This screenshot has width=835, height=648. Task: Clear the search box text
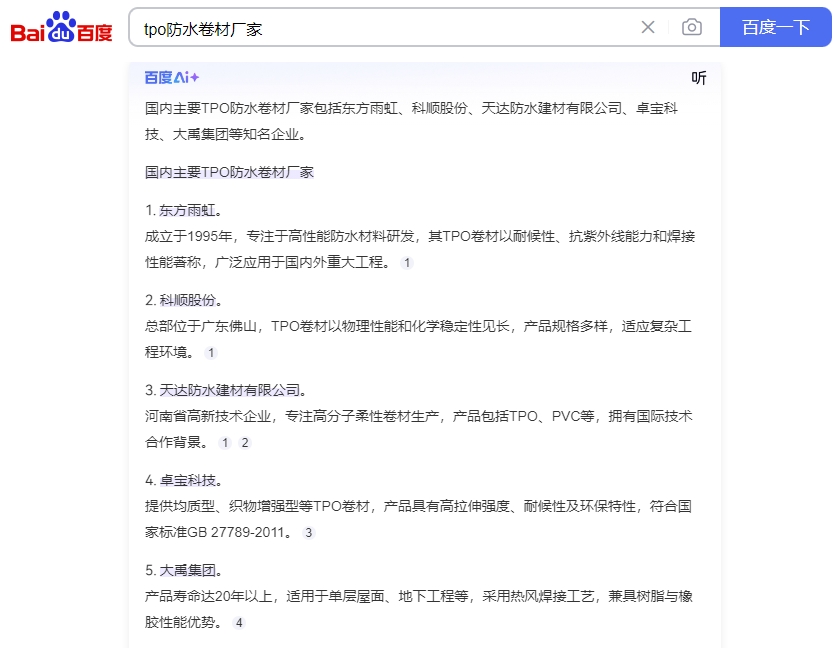[x=648, y=27]
